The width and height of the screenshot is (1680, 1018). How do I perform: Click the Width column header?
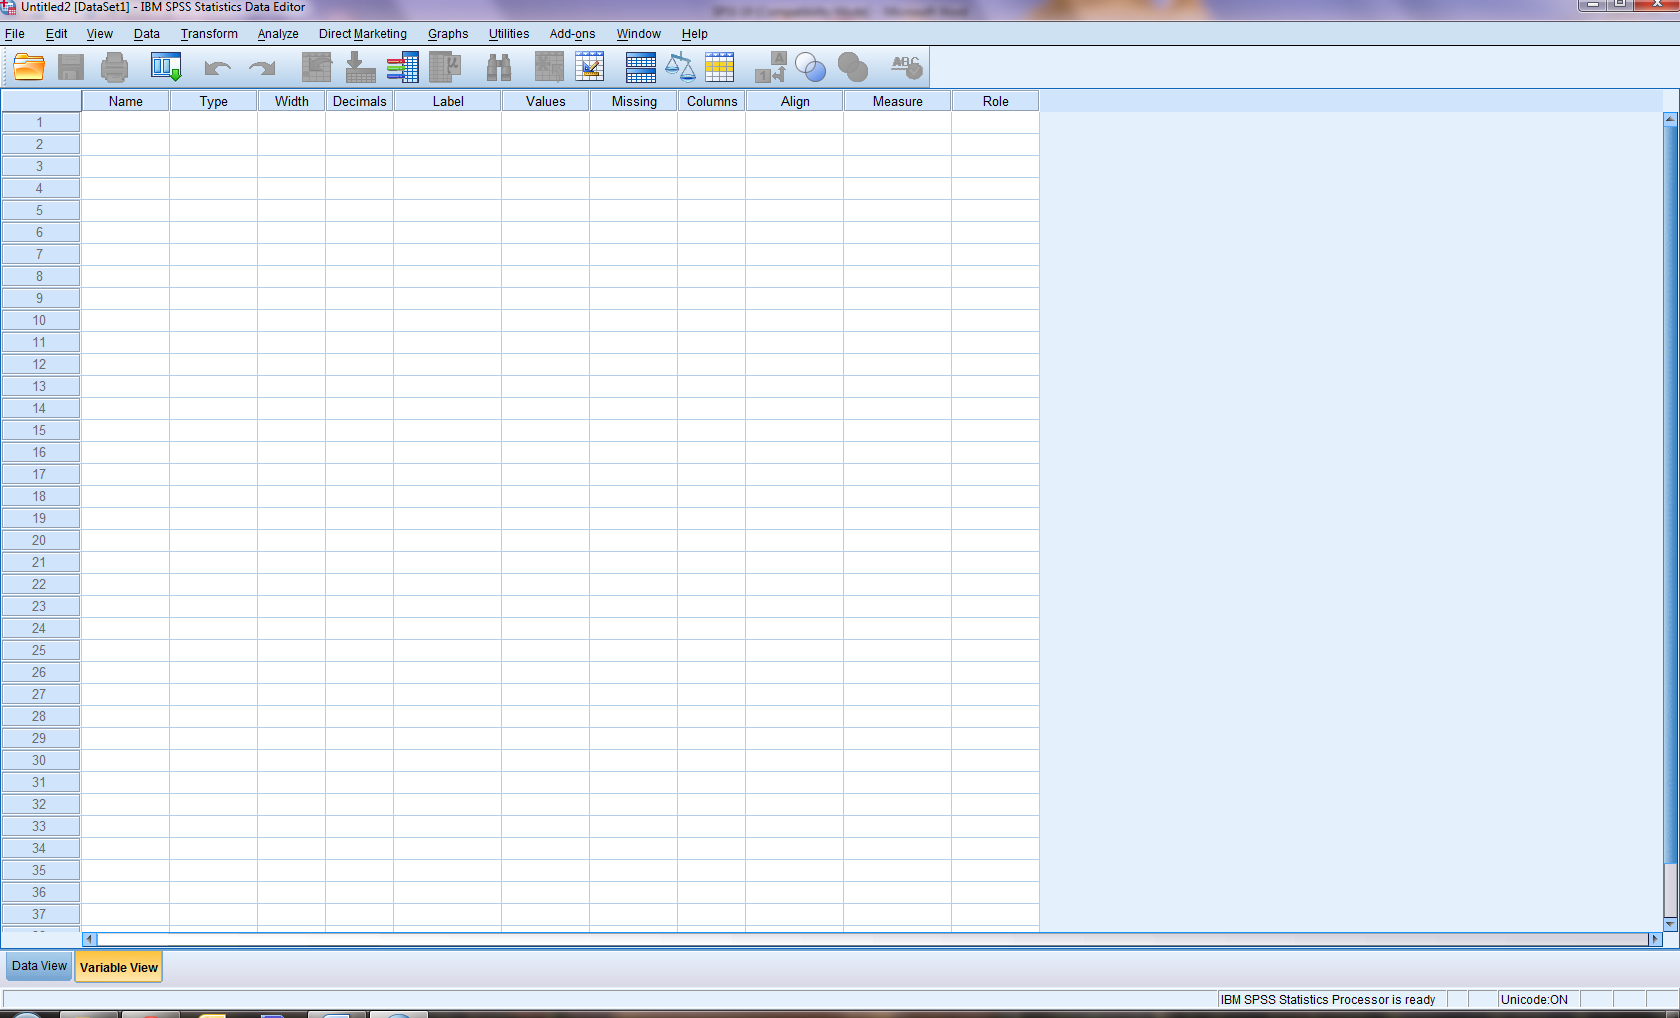pyautogui.click(x=292, y=101)
